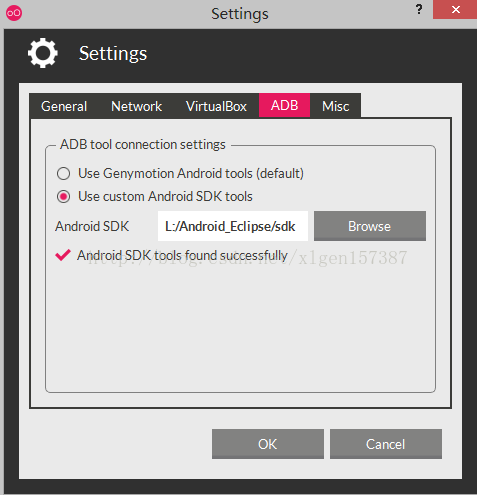Open the Network tab
The width and height of the screenshot is (477, 495).
tap(136, 106)
